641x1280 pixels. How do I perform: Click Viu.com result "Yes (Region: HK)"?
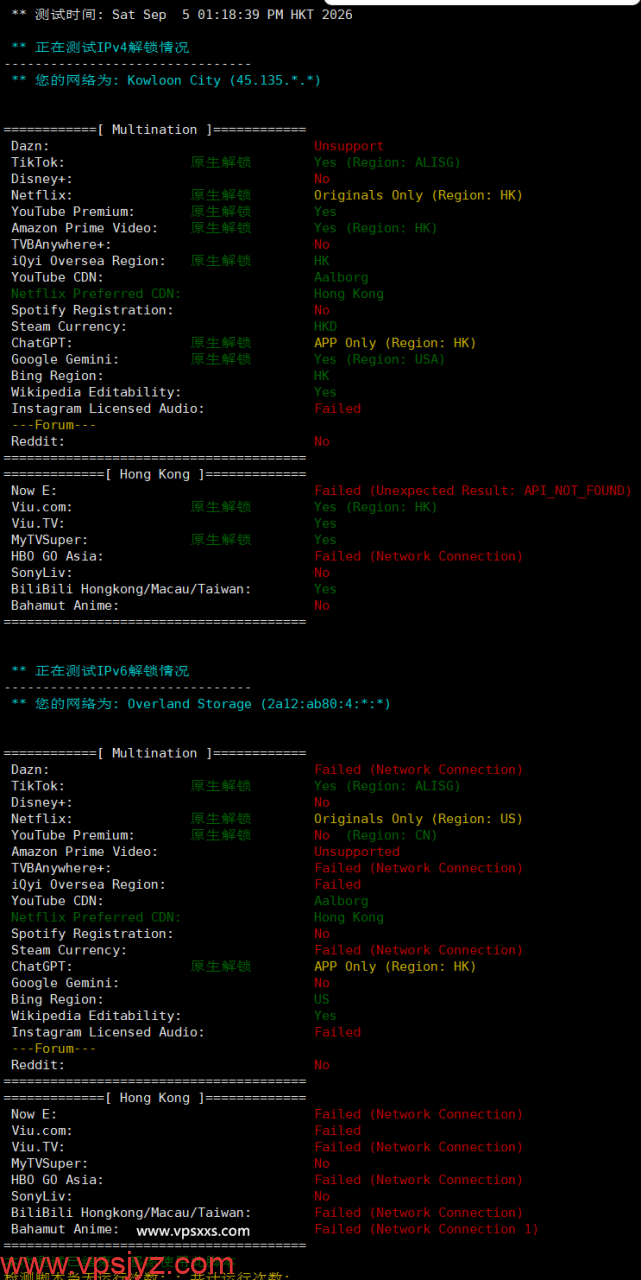(376, 507)
